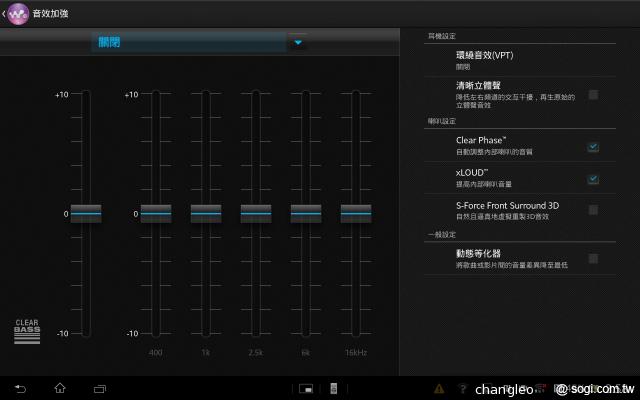Open the small apps window icon

pos(306,389)
